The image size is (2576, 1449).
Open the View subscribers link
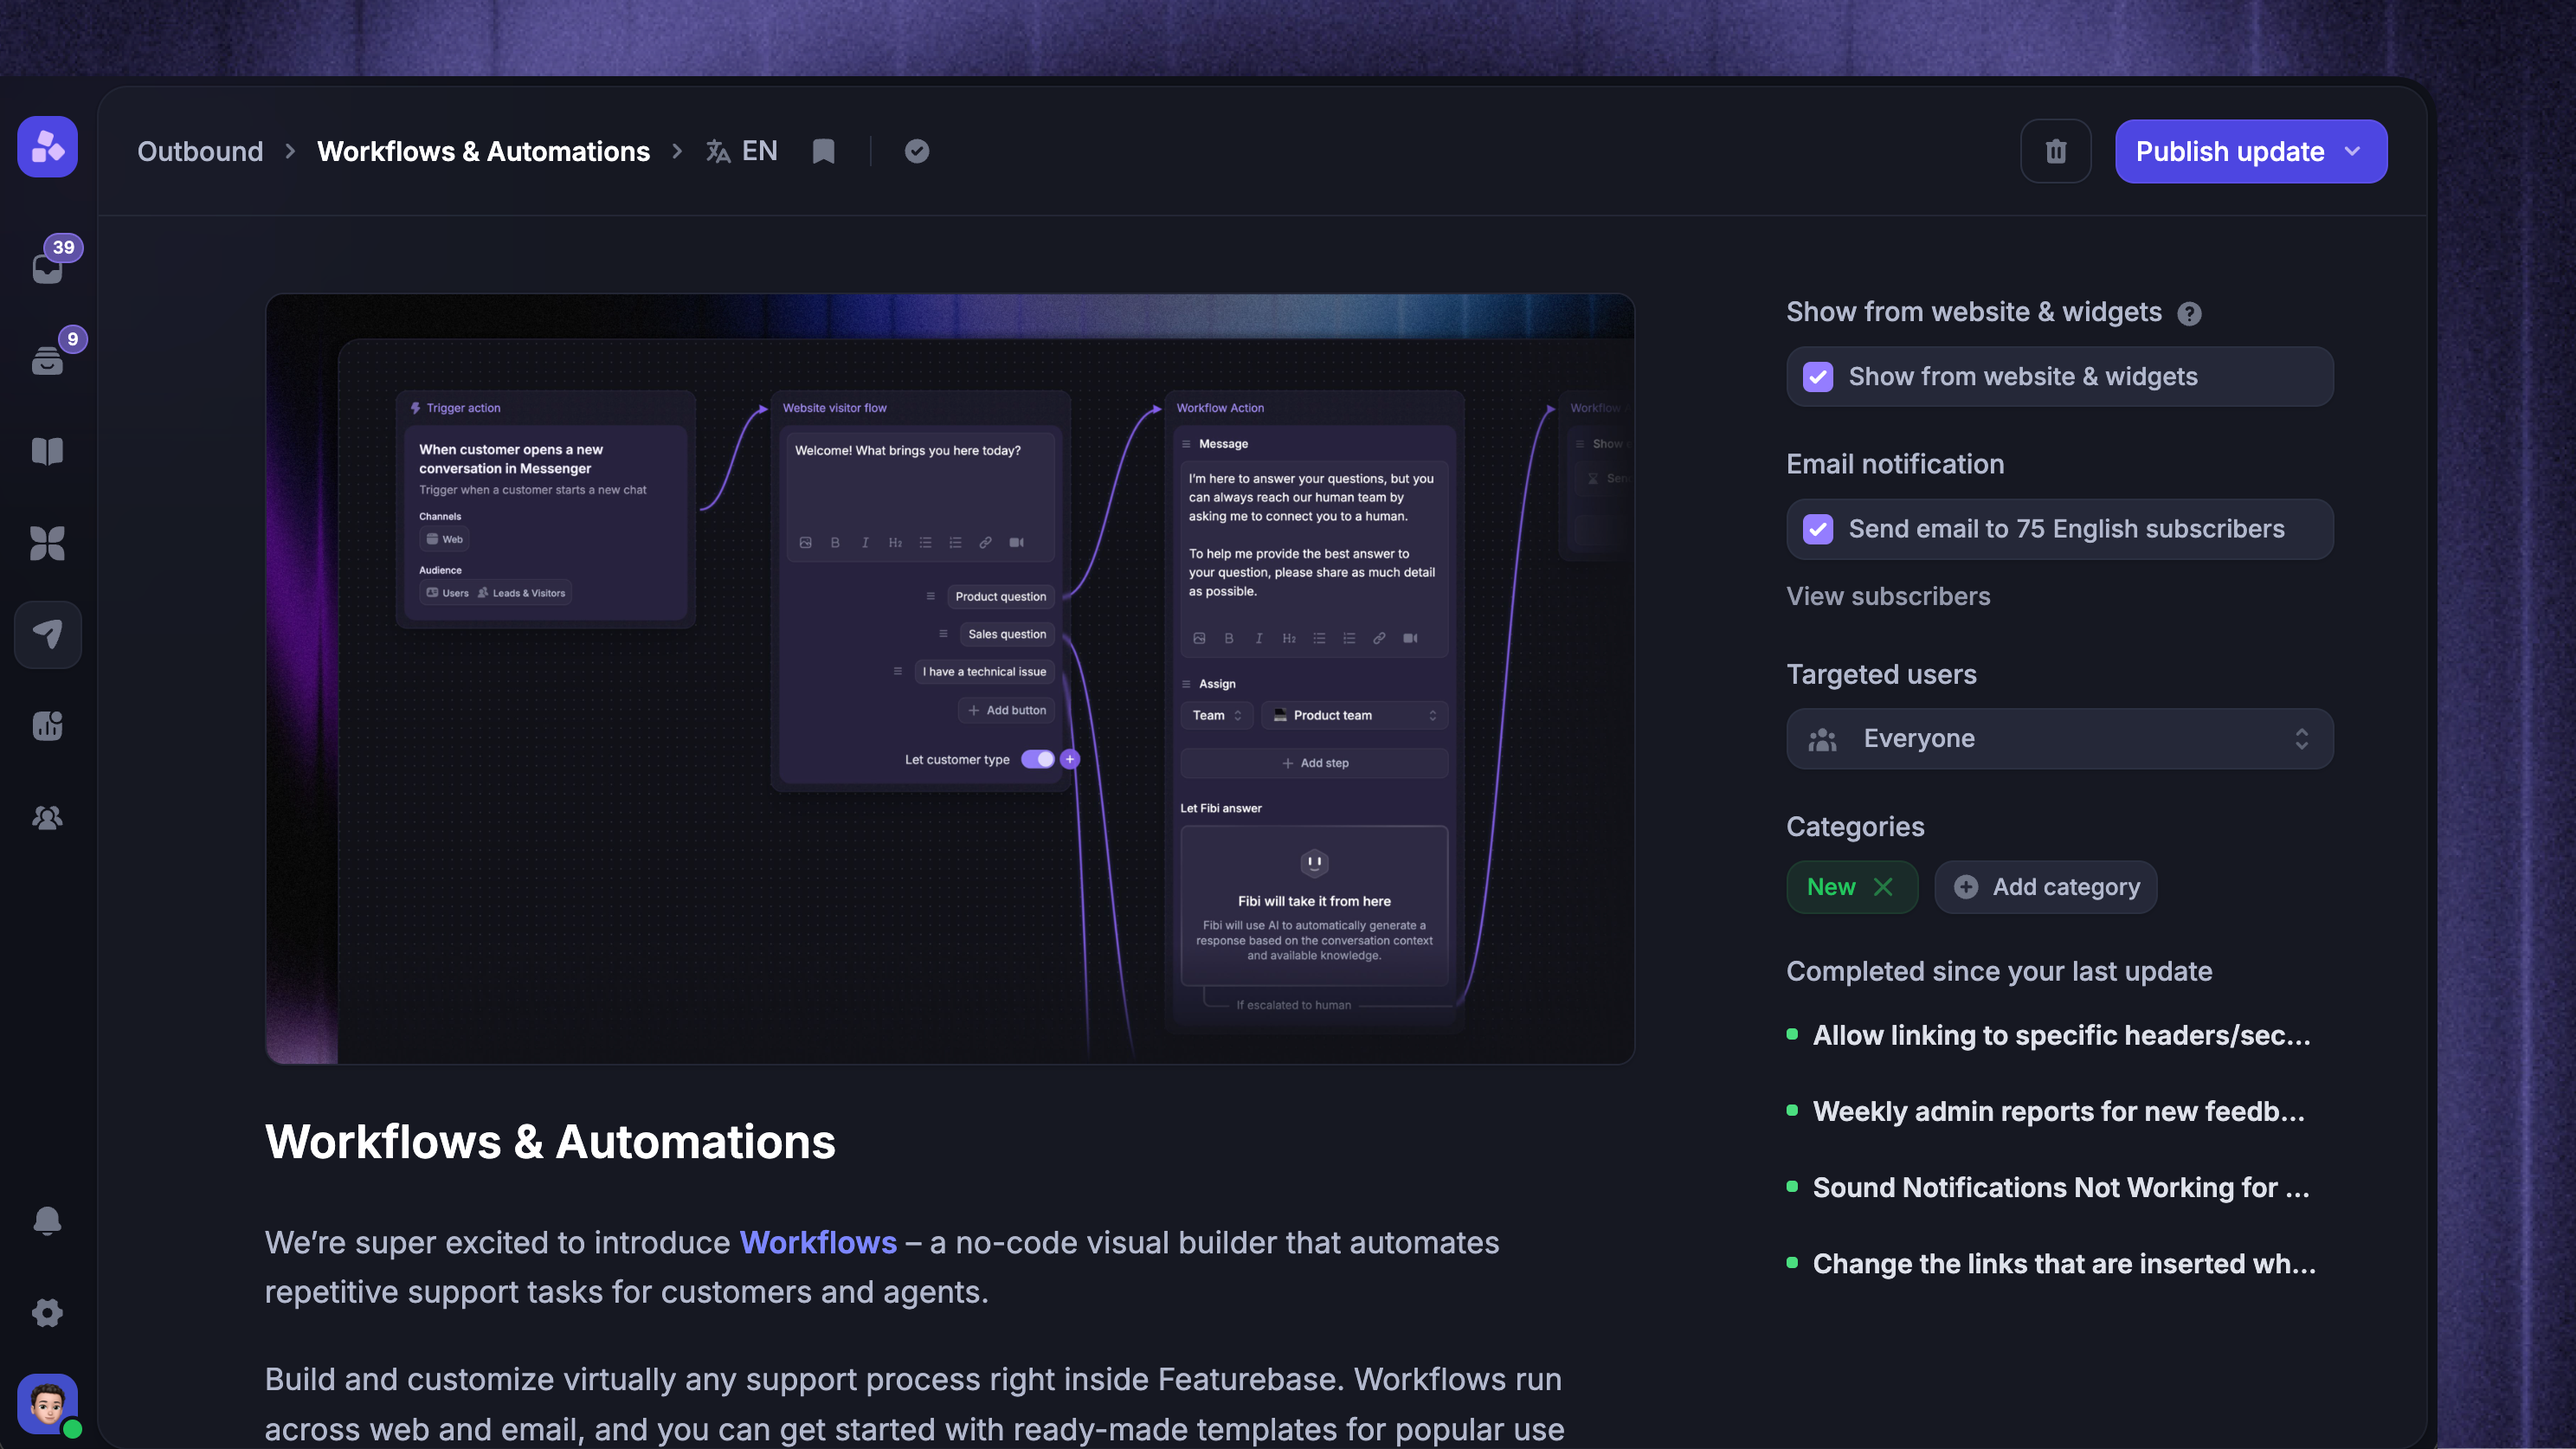pos(1888,597)
